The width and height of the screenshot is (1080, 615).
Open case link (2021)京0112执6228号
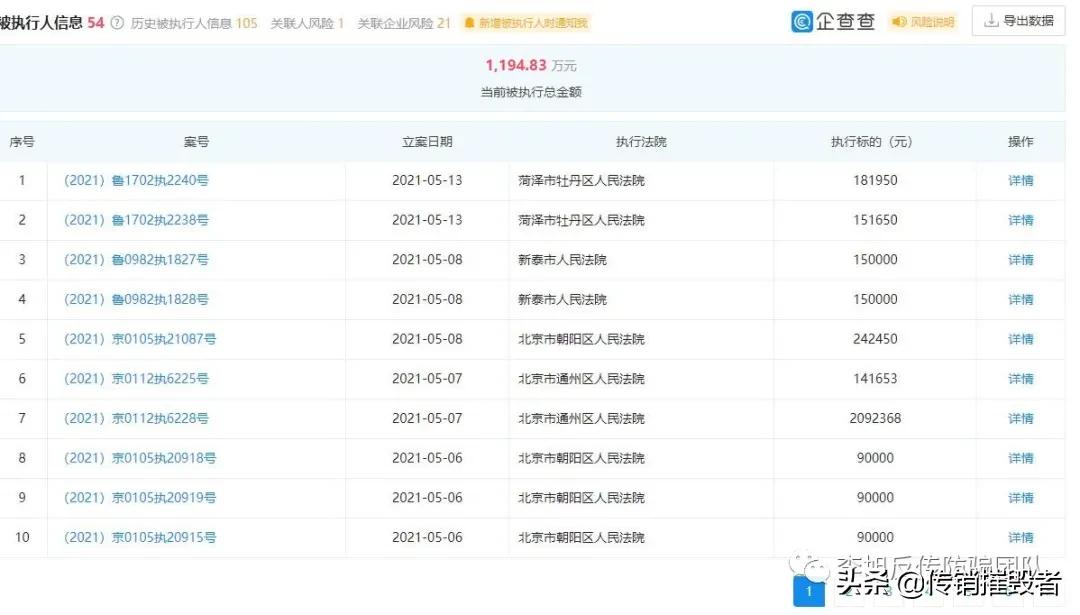point(134,418)
